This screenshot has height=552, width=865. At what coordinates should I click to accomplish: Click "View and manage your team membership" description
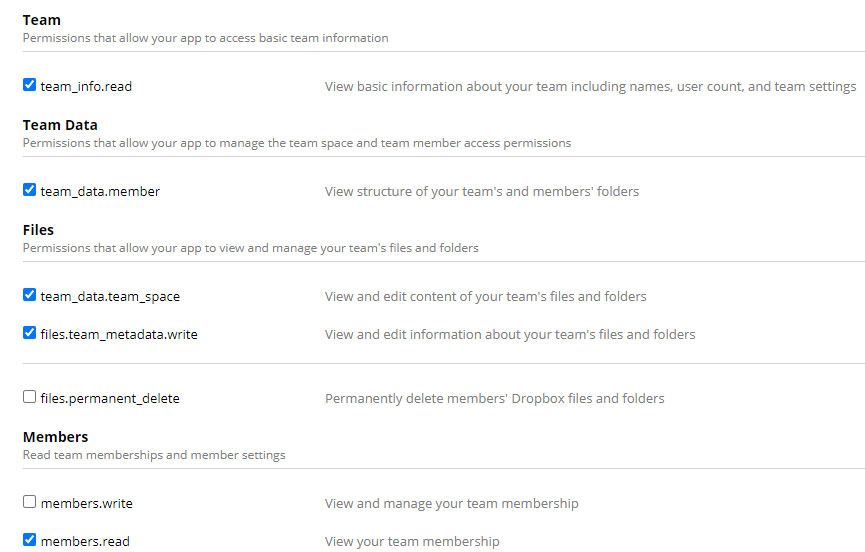pos(451,503)
